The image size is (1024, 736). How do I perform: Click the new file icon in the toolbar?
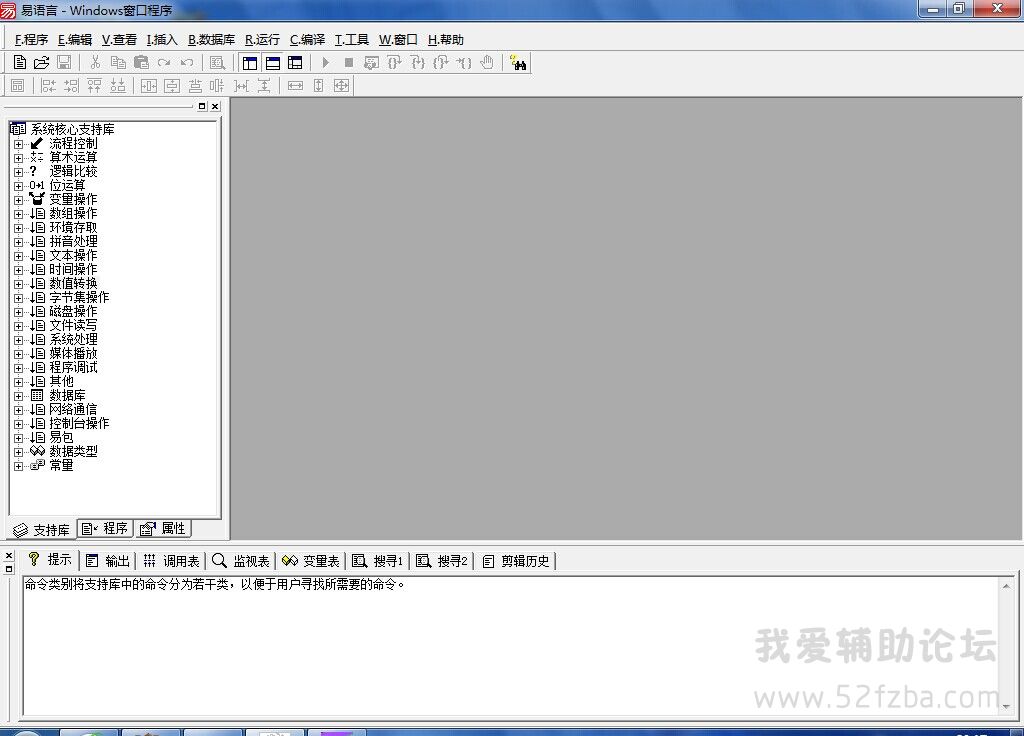click(20, 63)
